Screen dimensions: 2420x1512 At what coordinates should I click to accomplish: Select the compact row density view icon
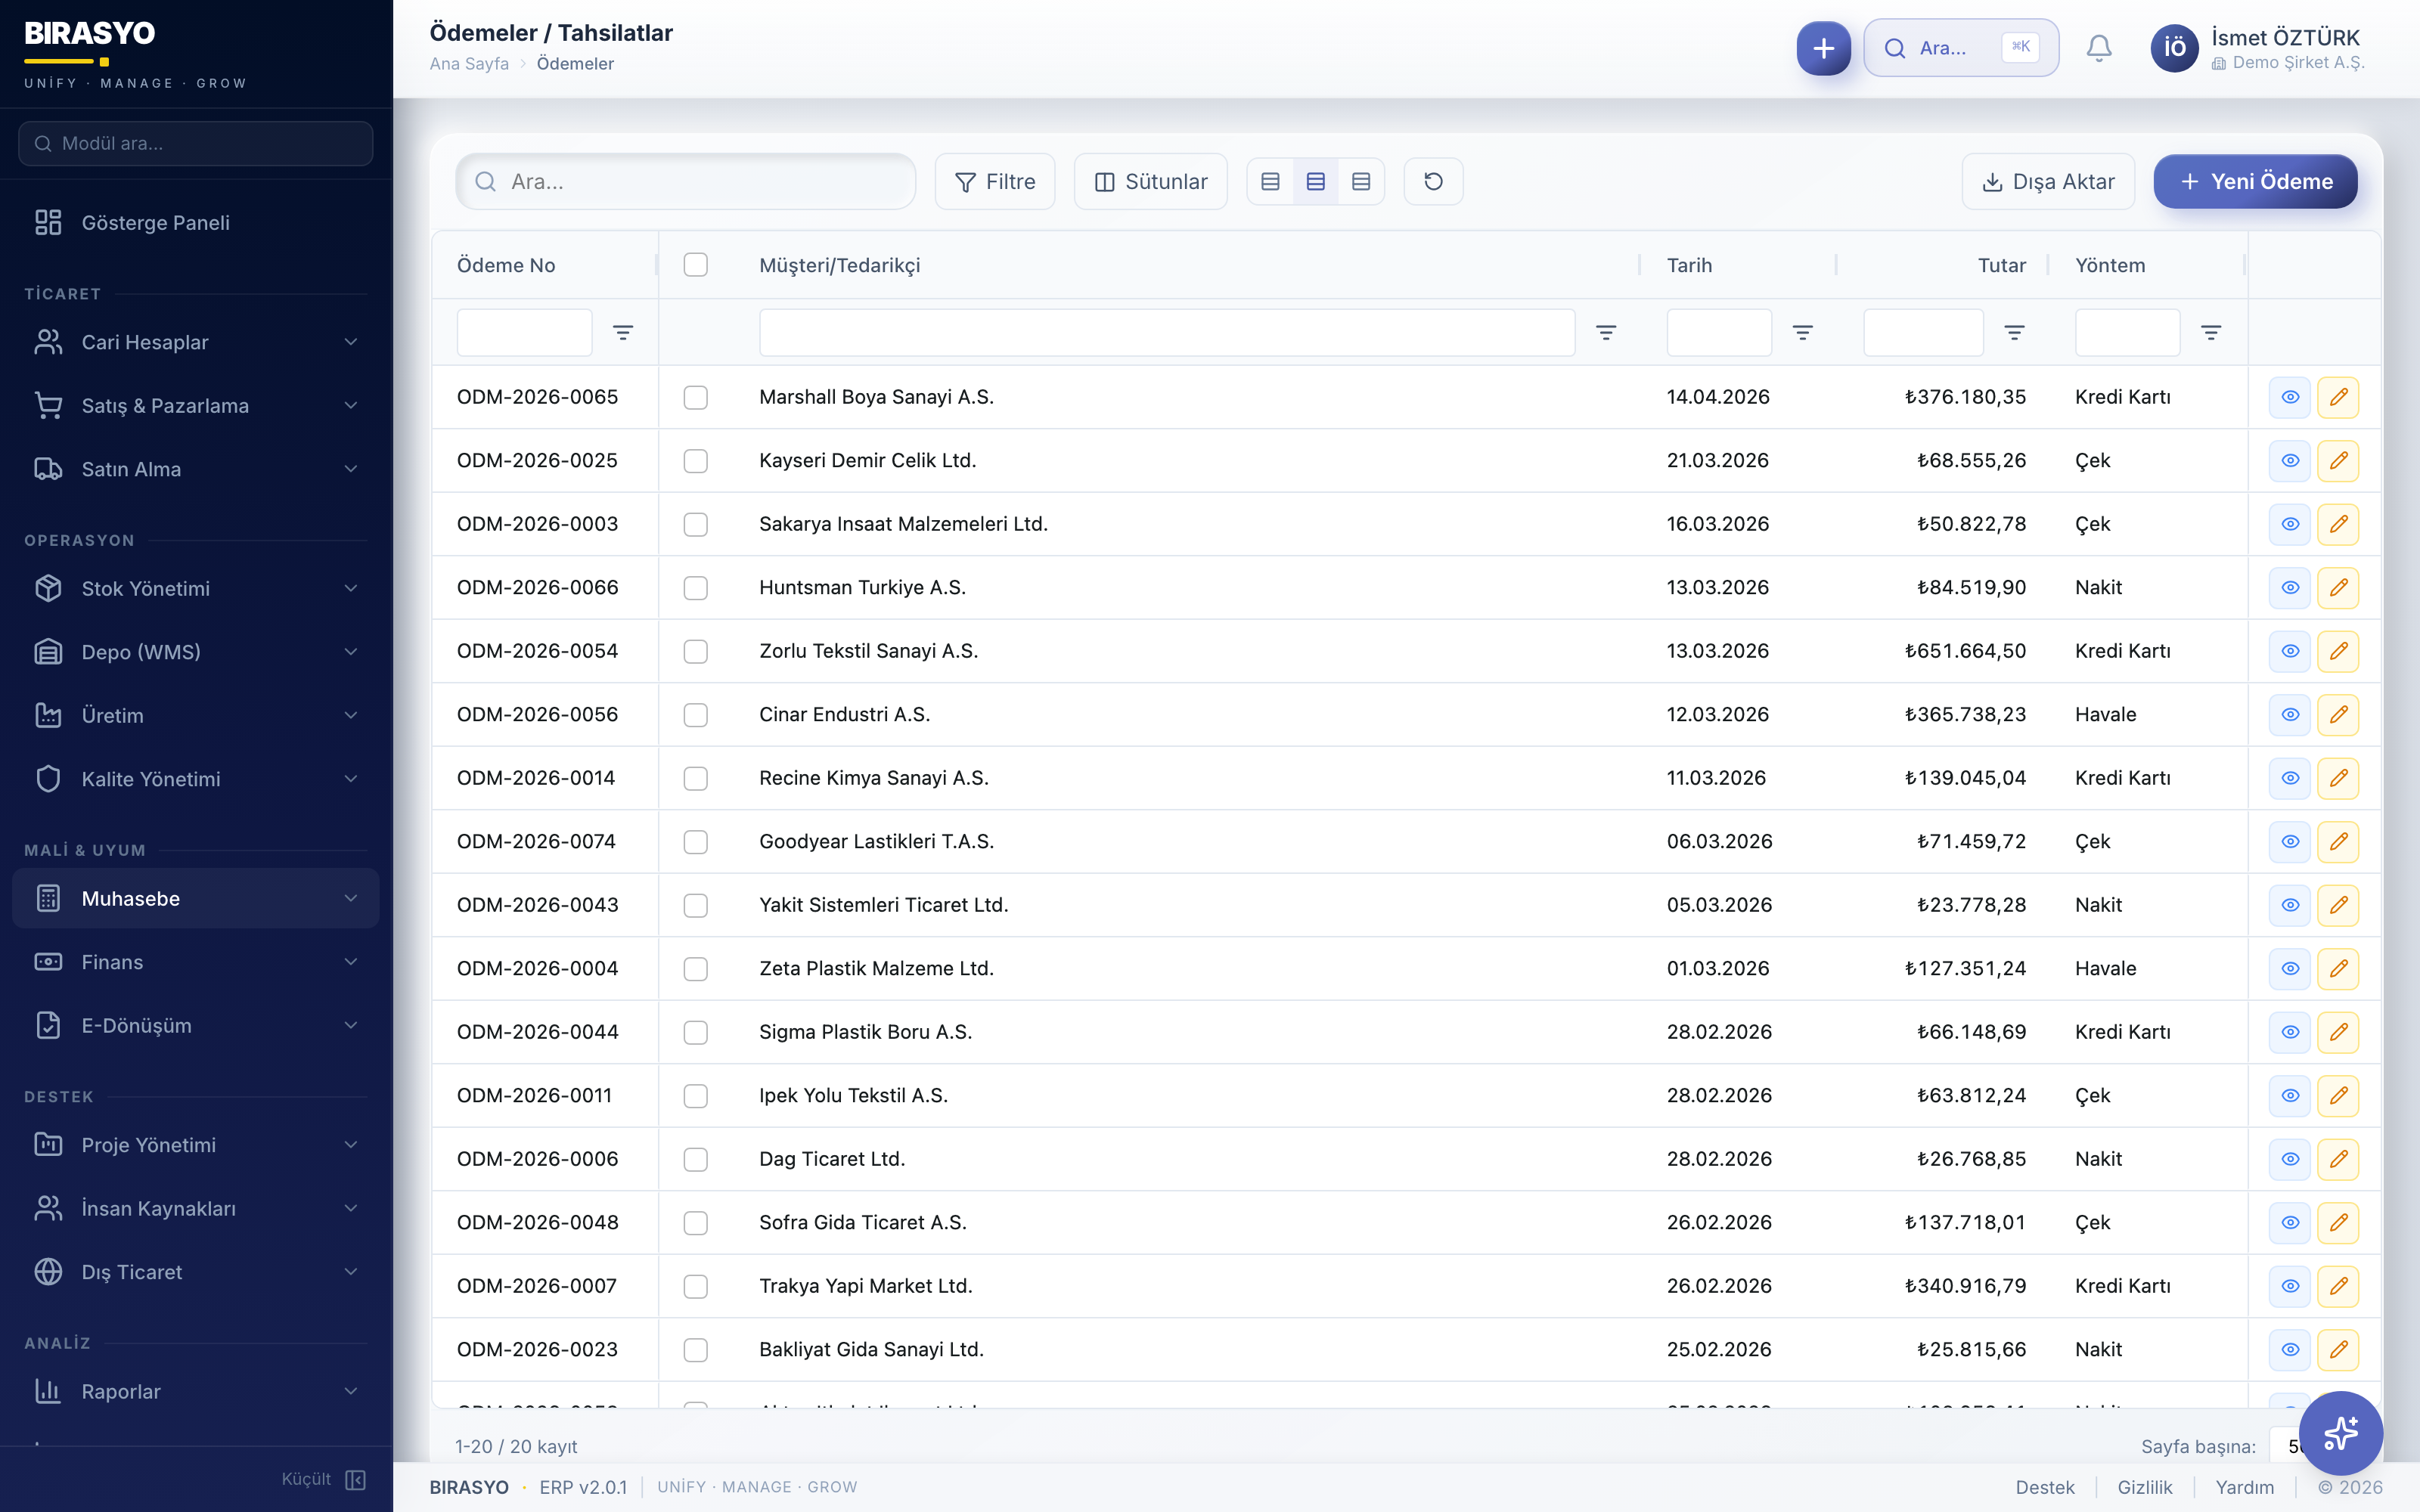click(1270, 181)
